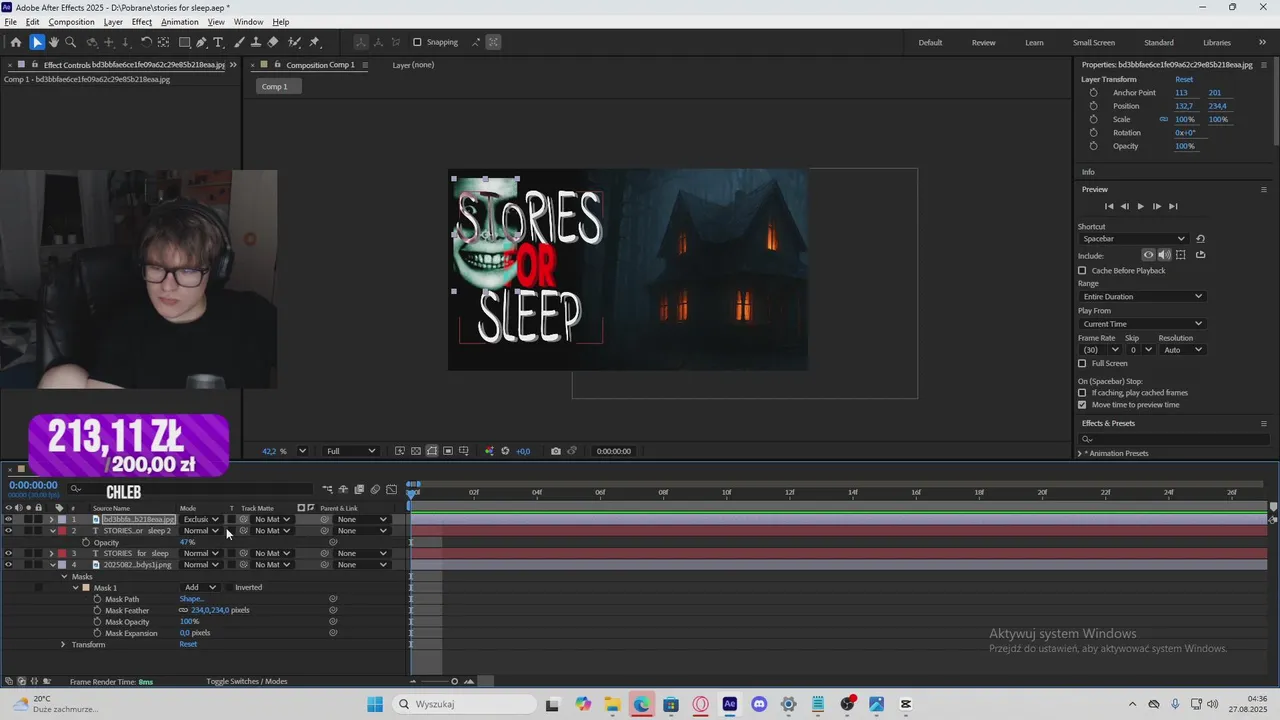Image resolution: width=1280 pixels, height=720 pixels.
Task: Open Discord from the taskbar
Action: 759,704
